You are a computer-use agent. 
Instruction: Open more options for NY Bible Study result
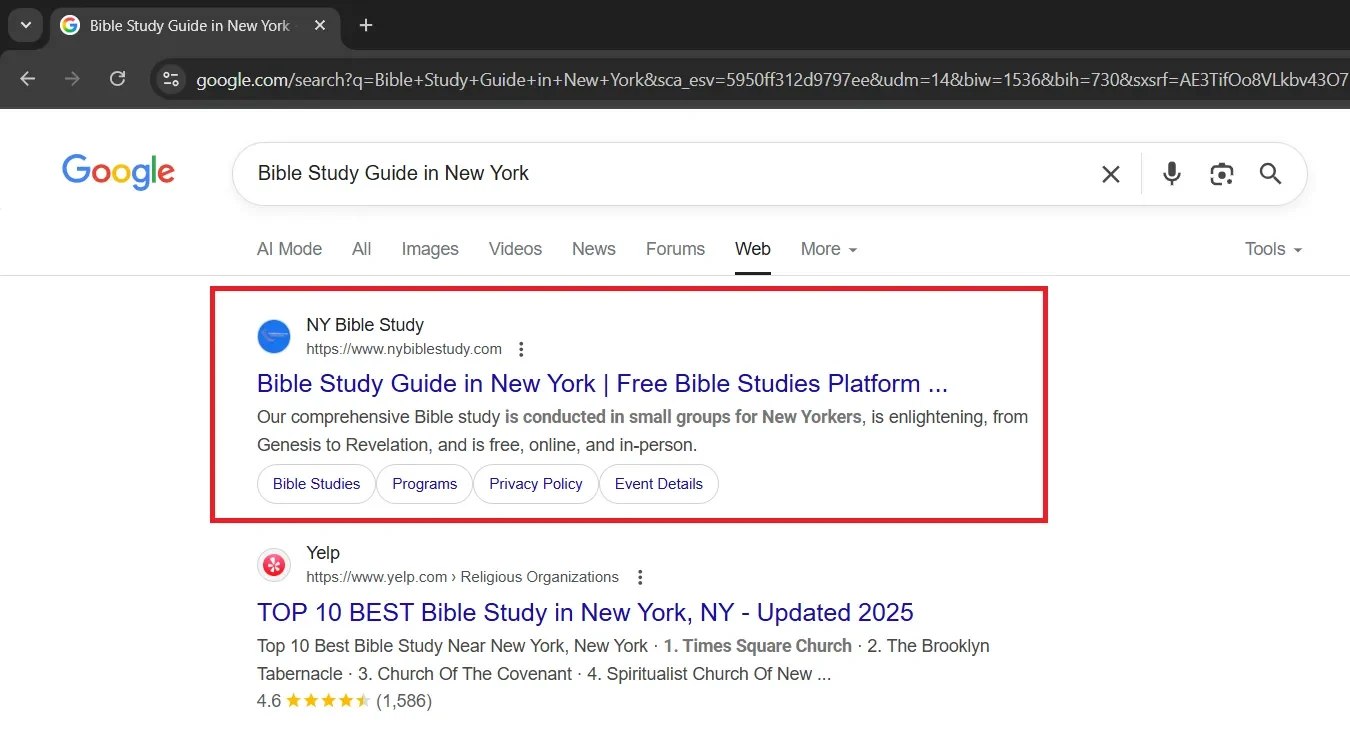tap(521, 349)
